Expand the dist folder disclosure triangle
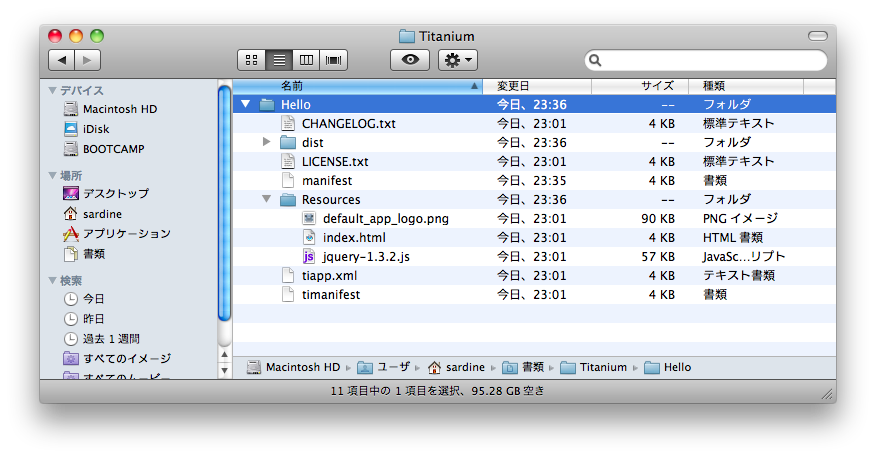The width and height of the screenshot is (876, 458). (x=266, y=142)
